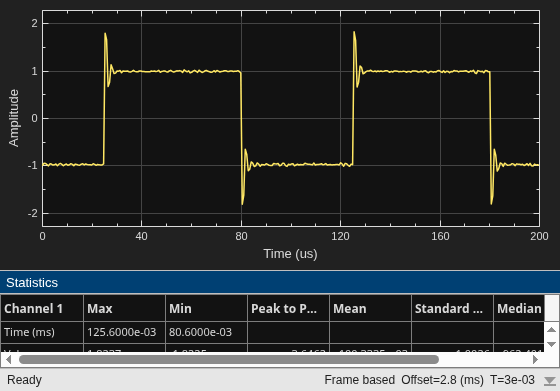The height and width of the screenshot is (391, 560).
Task: Click the horizontal scrollbar left arrow
Action: [9, 360]
